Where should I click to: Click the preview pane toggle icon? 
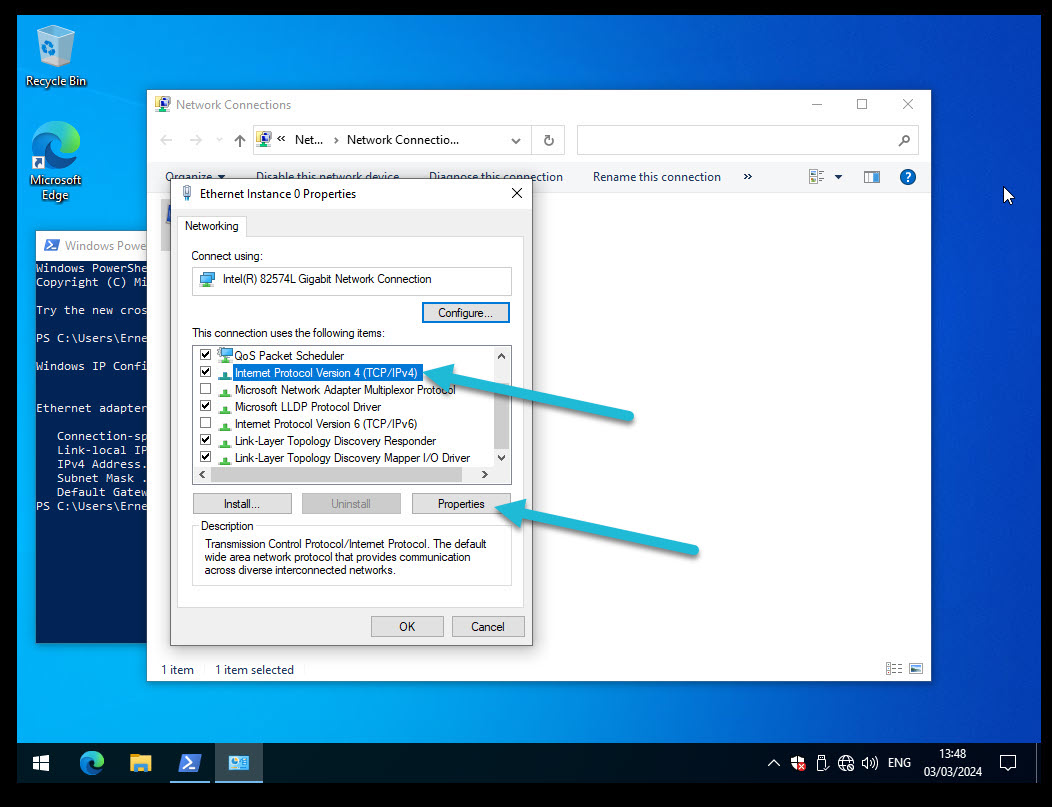872,177
